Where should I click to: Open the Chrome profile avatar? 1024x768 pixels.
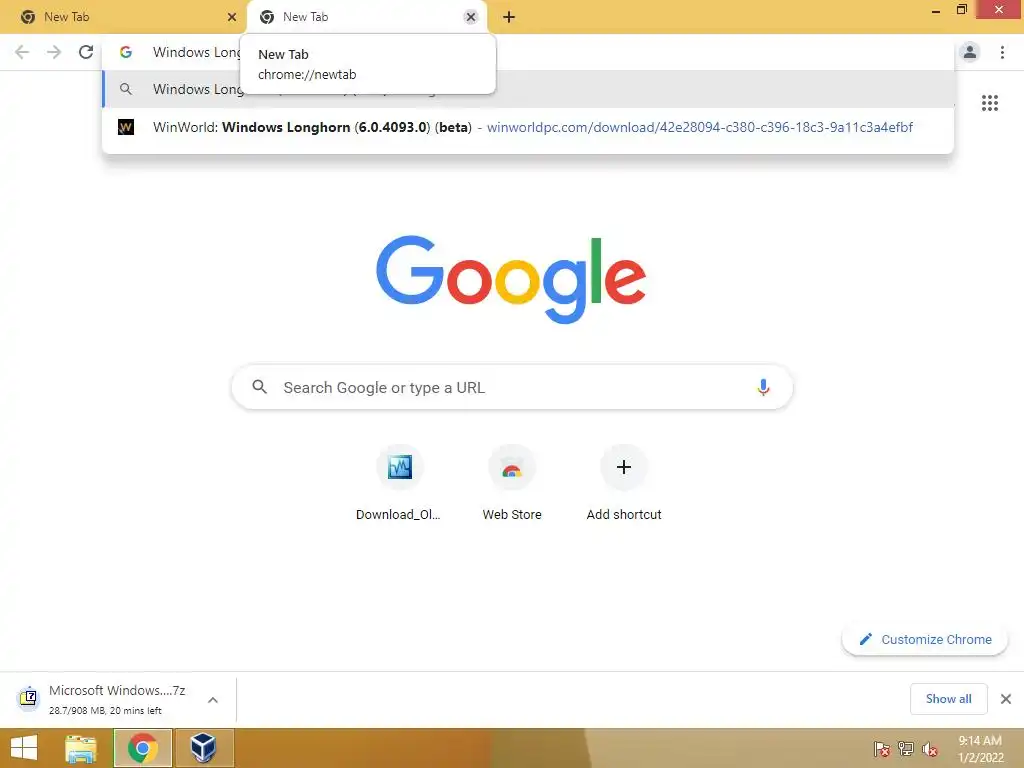(970, 52)
